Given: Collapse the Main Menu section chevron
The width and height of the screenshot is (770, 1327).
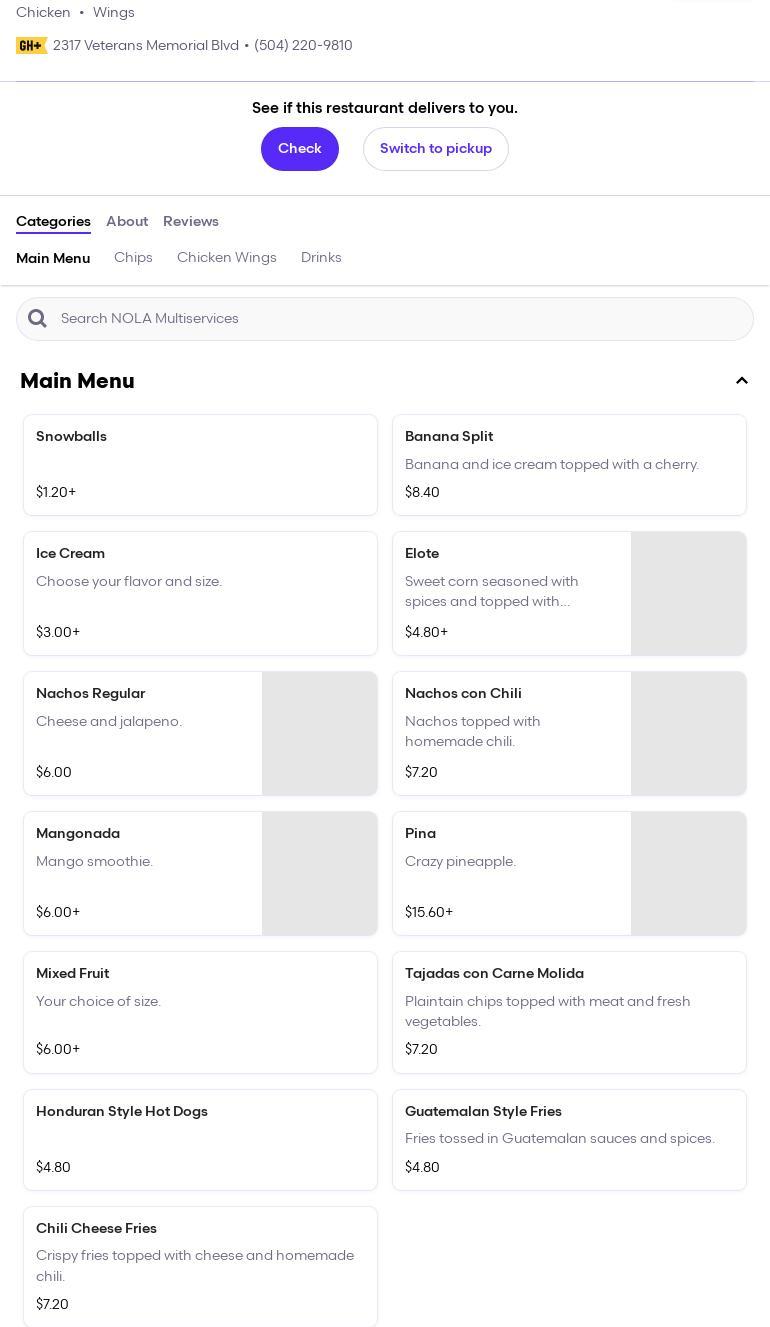Looking at the screenshot, I should [742, 381].
